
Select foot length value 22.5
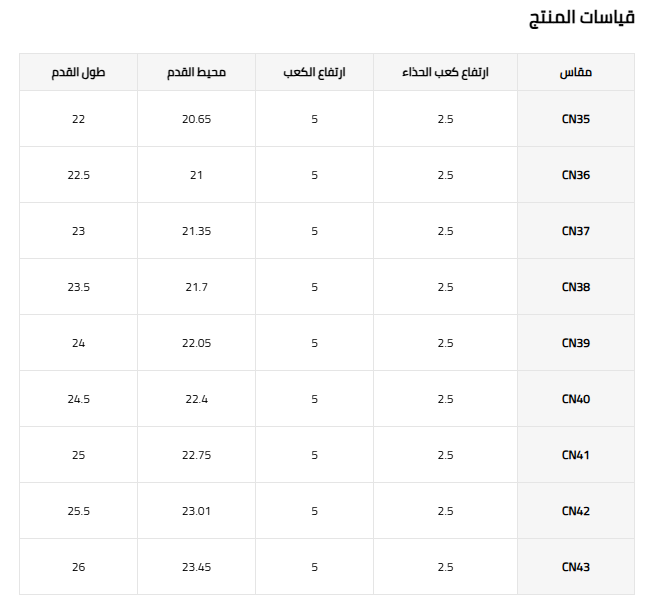[x=78, y=175]
